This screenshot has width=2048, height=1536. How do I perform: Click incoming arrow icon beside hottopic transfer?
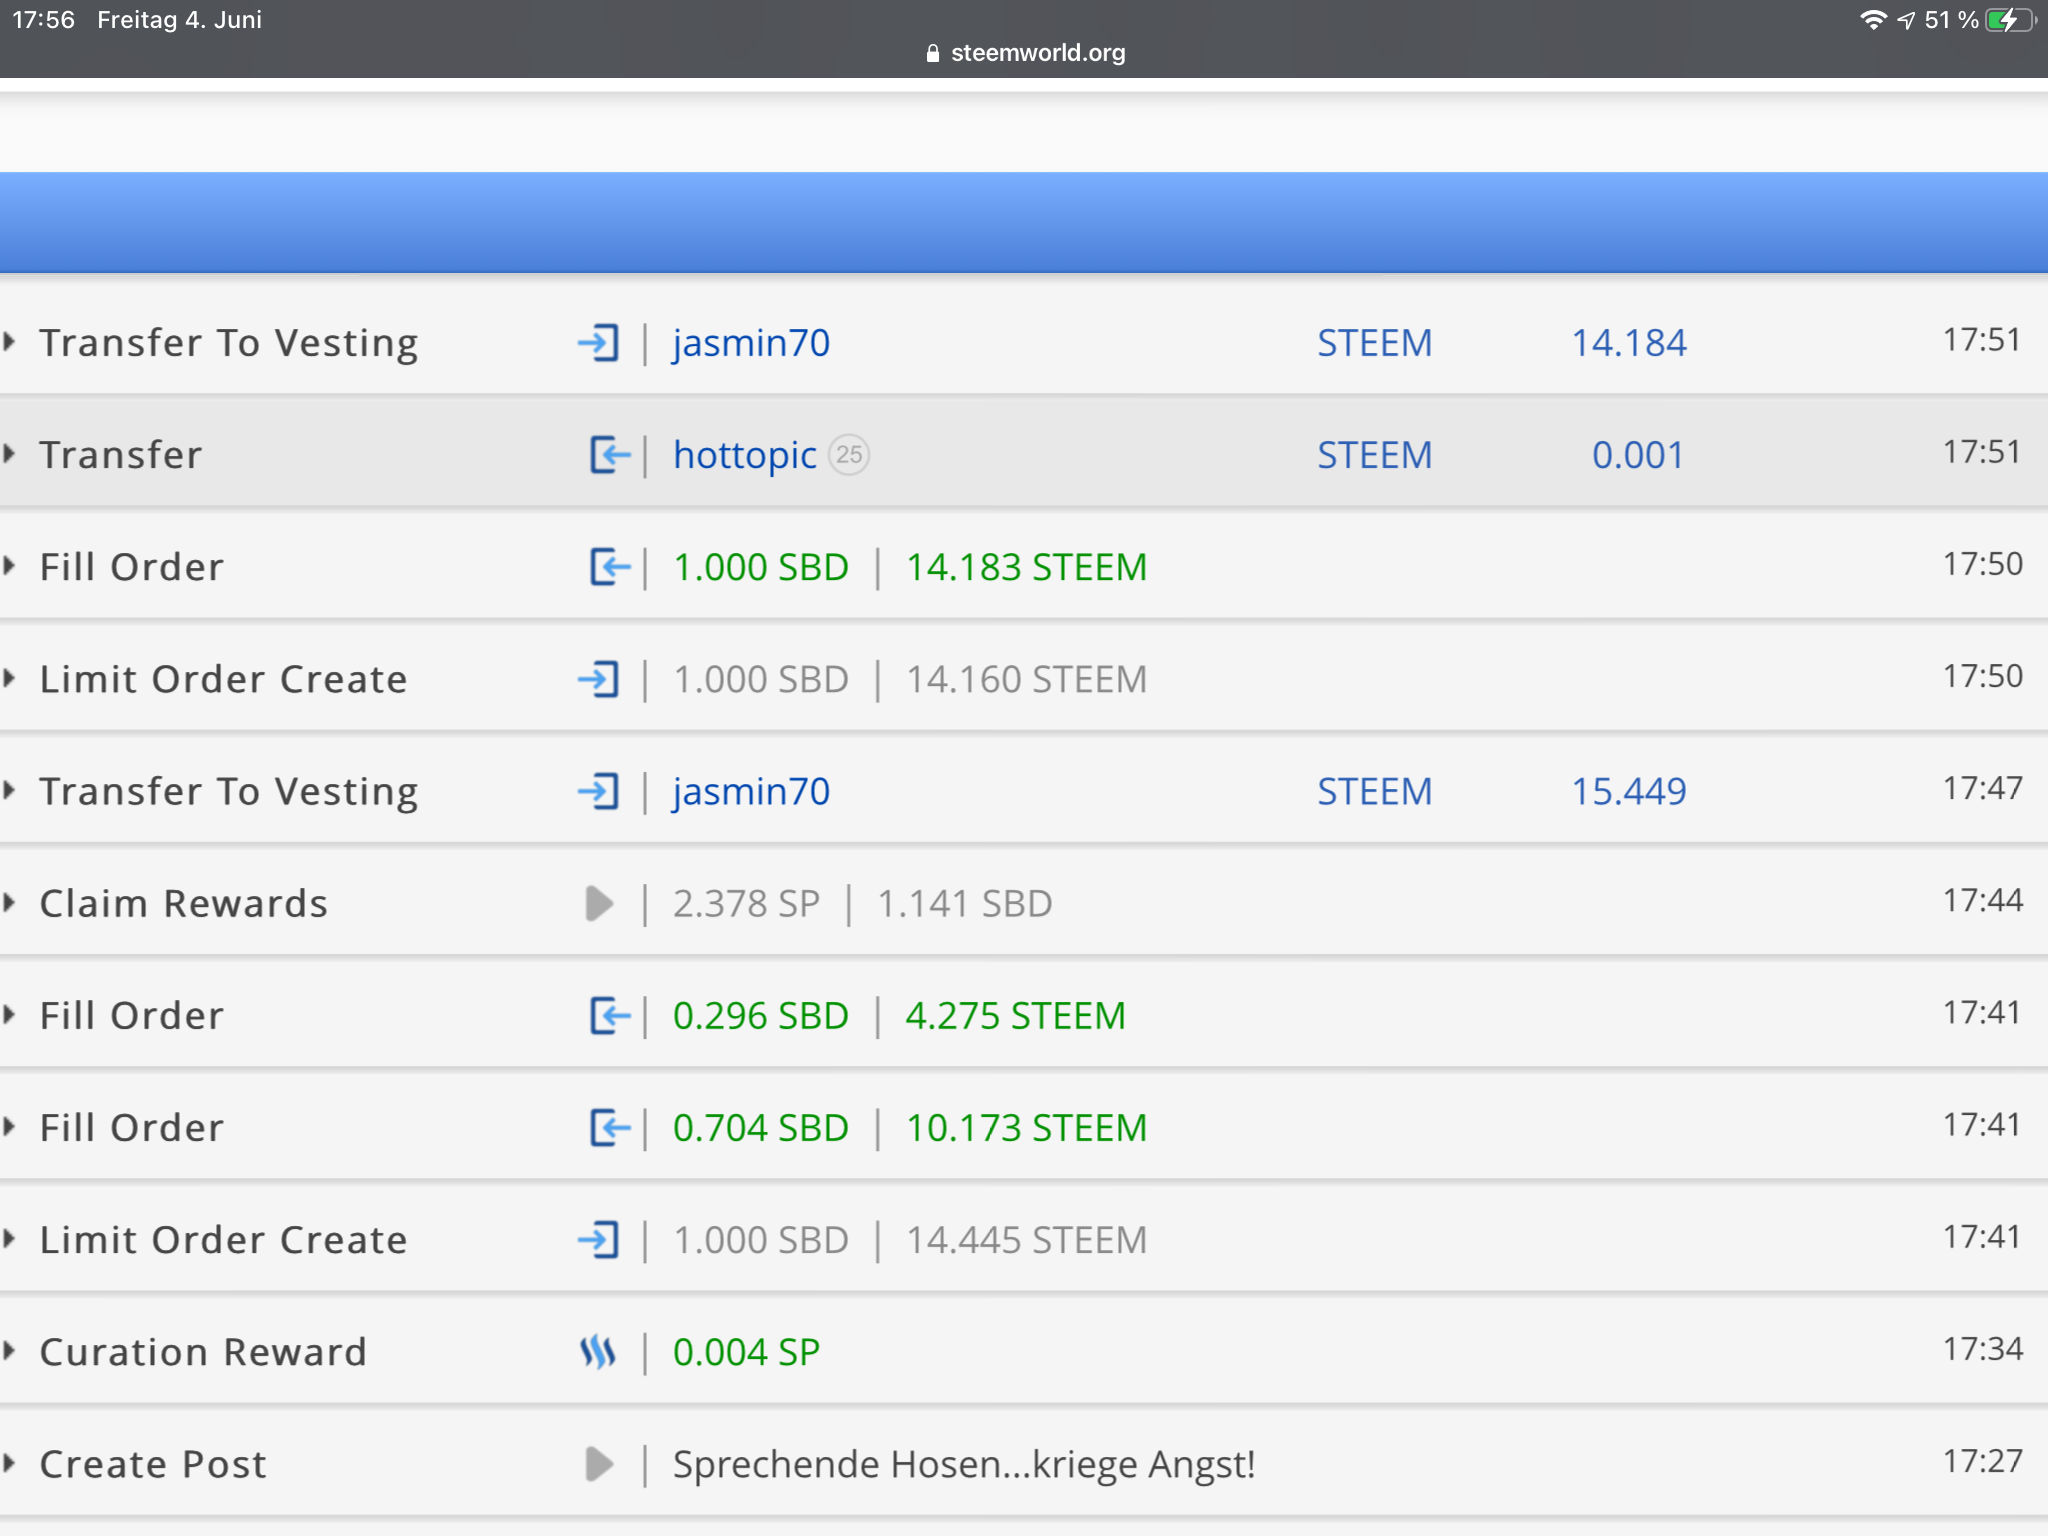tap(610, 455)
